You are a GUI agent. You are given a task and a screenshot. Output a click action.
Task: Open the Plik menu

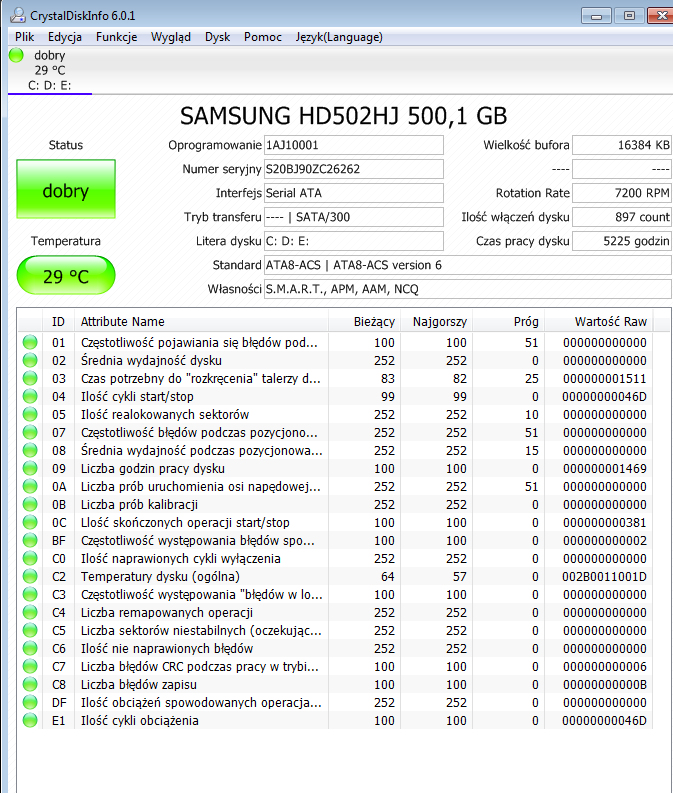click(24, 37)
